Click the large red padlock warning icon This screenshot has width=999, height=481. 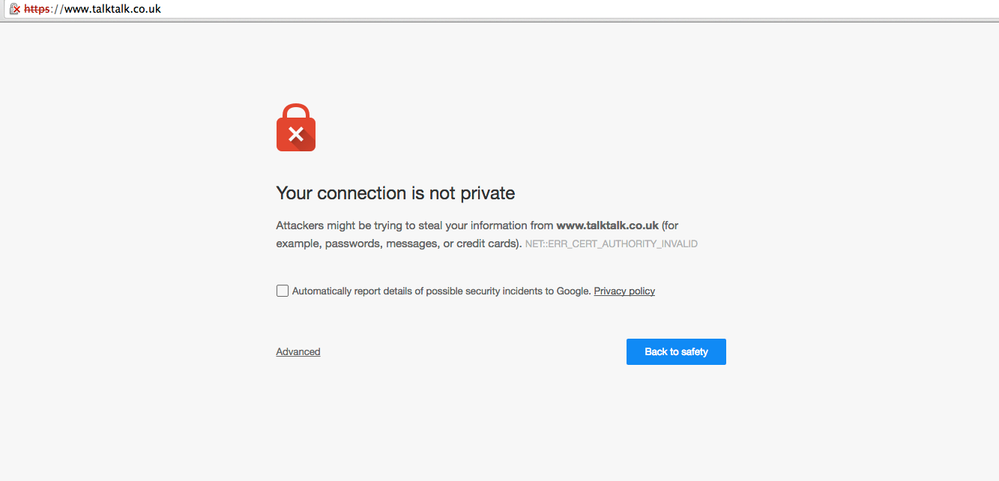pyautogui.click(x=296, y=128)
